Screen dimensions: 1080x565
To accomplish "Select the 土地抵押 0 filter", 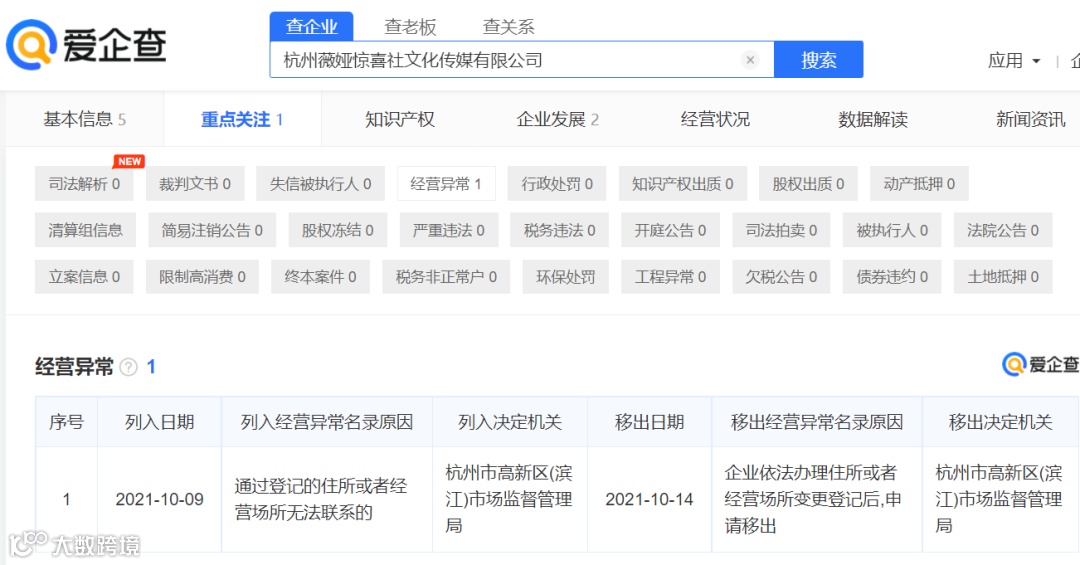I will [1003, 277].
